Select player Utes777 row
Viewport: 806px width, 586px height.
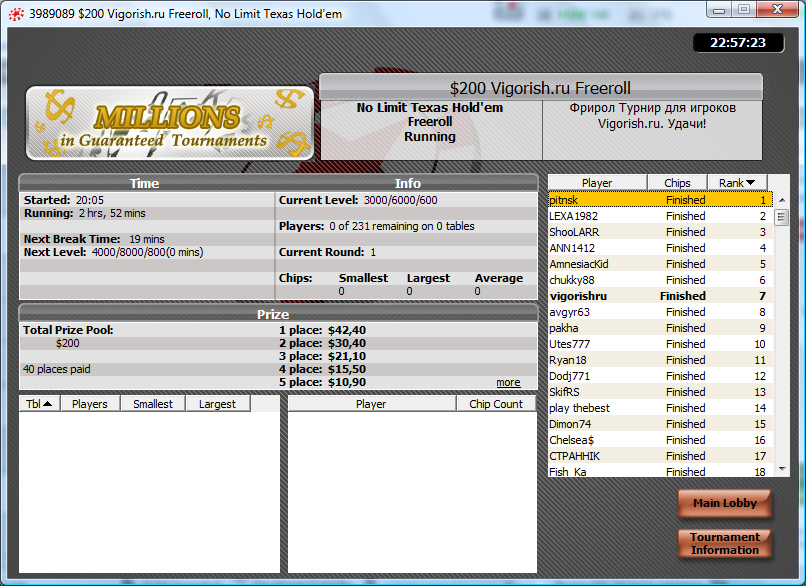[660, 344]
